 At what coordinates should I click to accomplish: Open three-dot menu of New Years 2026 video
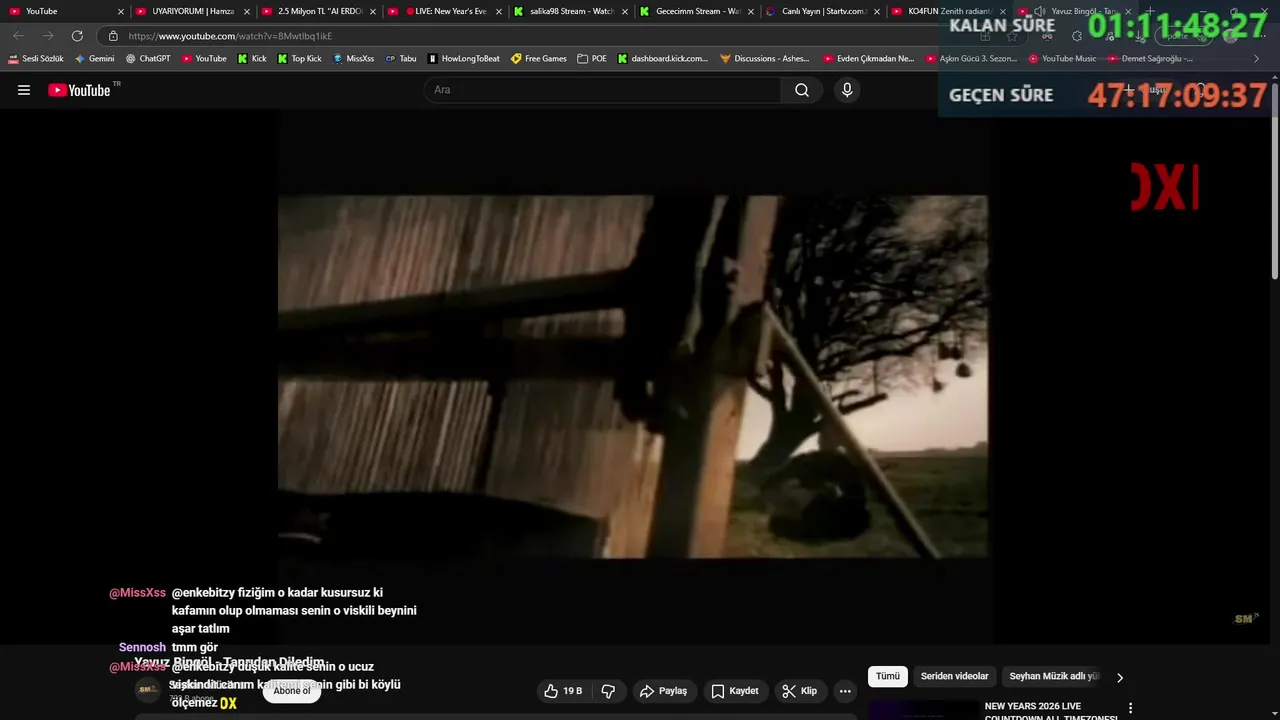coord(1130,708)
